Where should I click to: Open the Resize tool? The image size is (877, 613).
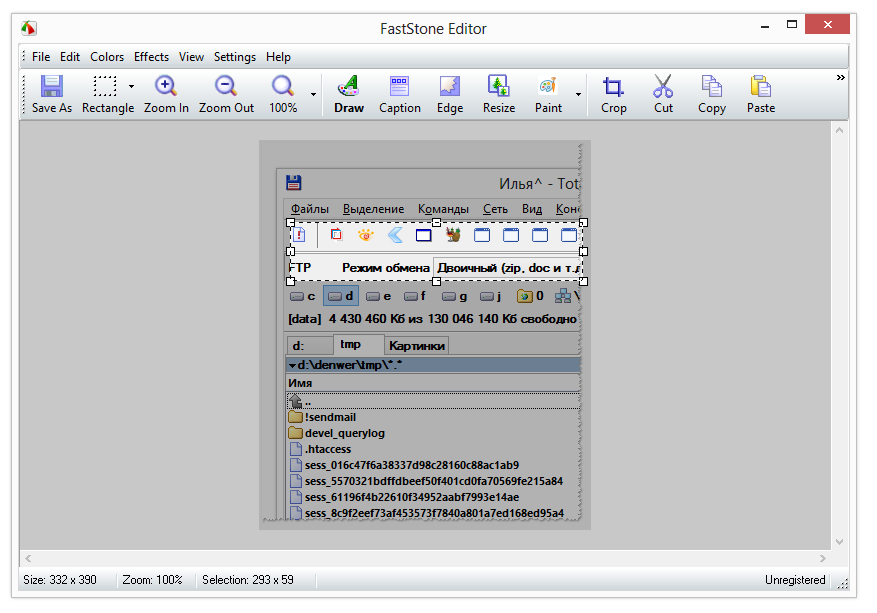(x=499, y=95)
